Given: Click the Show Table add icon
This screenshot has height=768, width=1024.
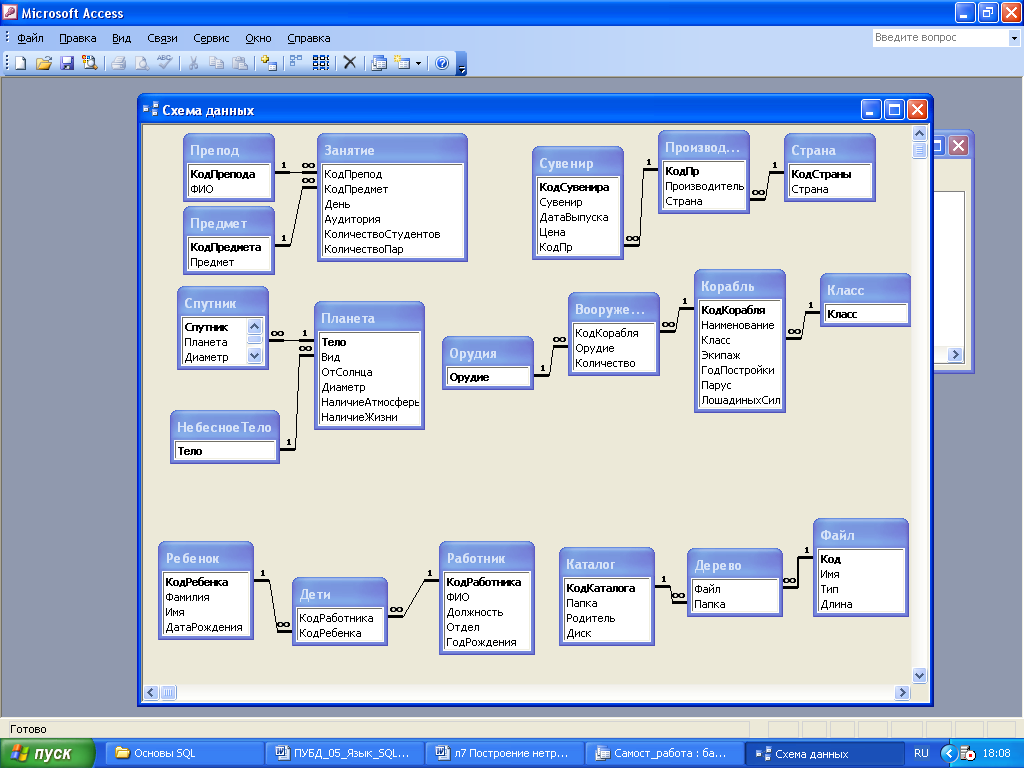Looking at the screenshot, I should click(x=268, y=63).
